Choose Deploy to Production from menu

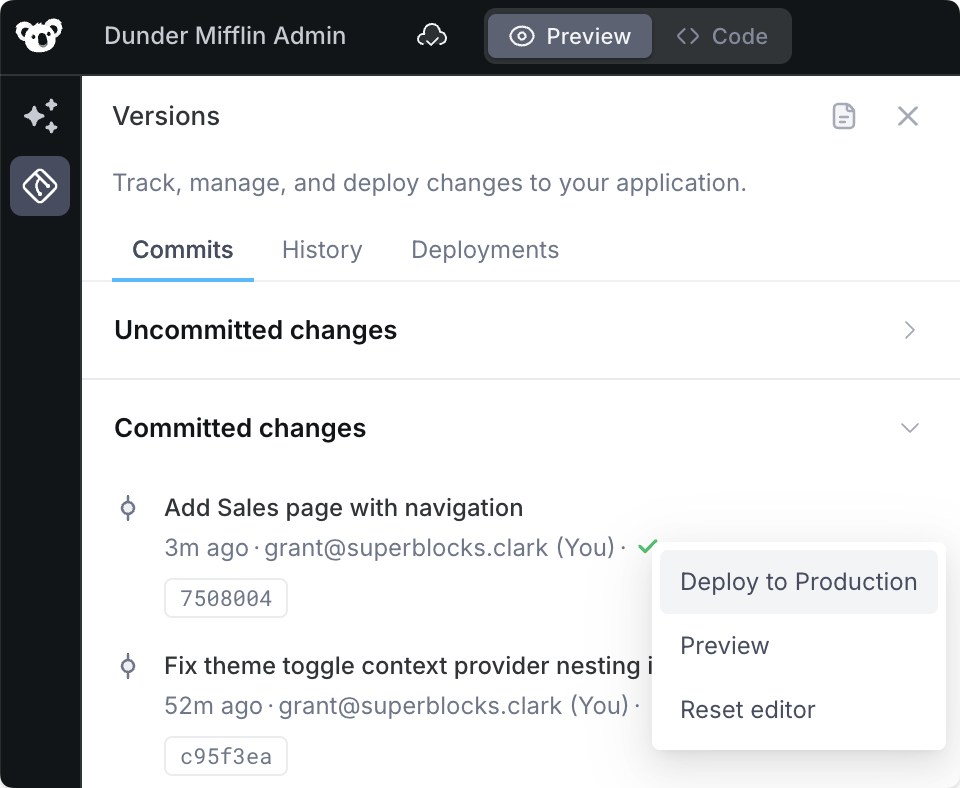(x=798, y=582)
